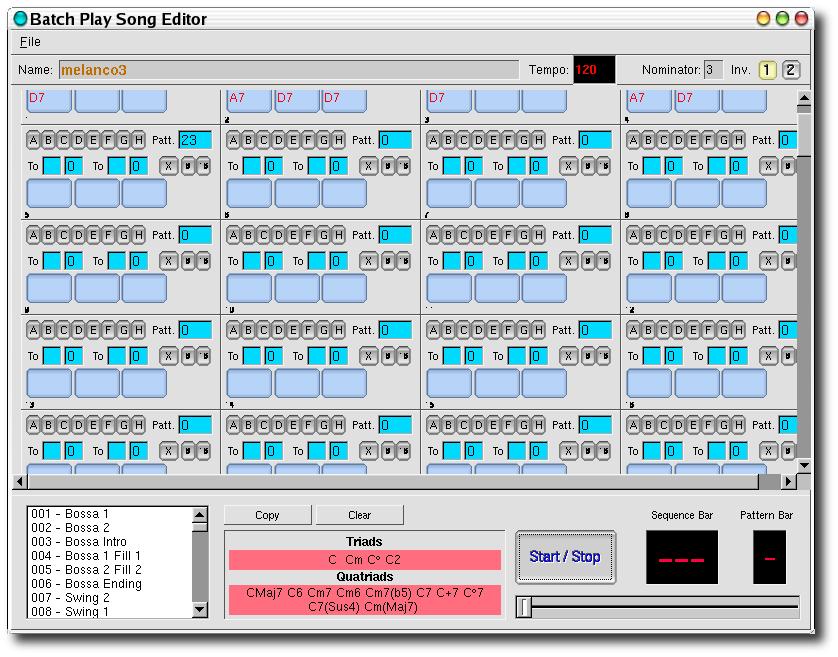
Task: Select '007 - Swing 2' in the list
Action: point(109,598)
